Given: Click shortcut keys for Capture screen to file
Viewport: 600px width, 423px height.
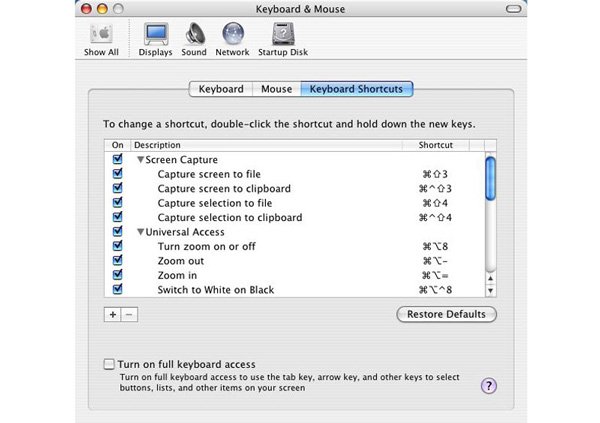Looking at the screenshot, I should 435,174.
